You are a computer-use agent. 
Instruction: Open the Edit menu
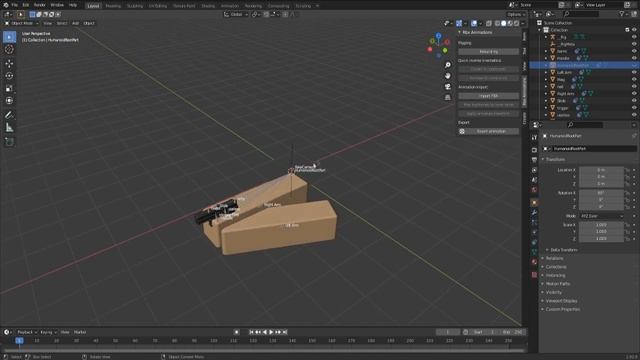point(26,5)
